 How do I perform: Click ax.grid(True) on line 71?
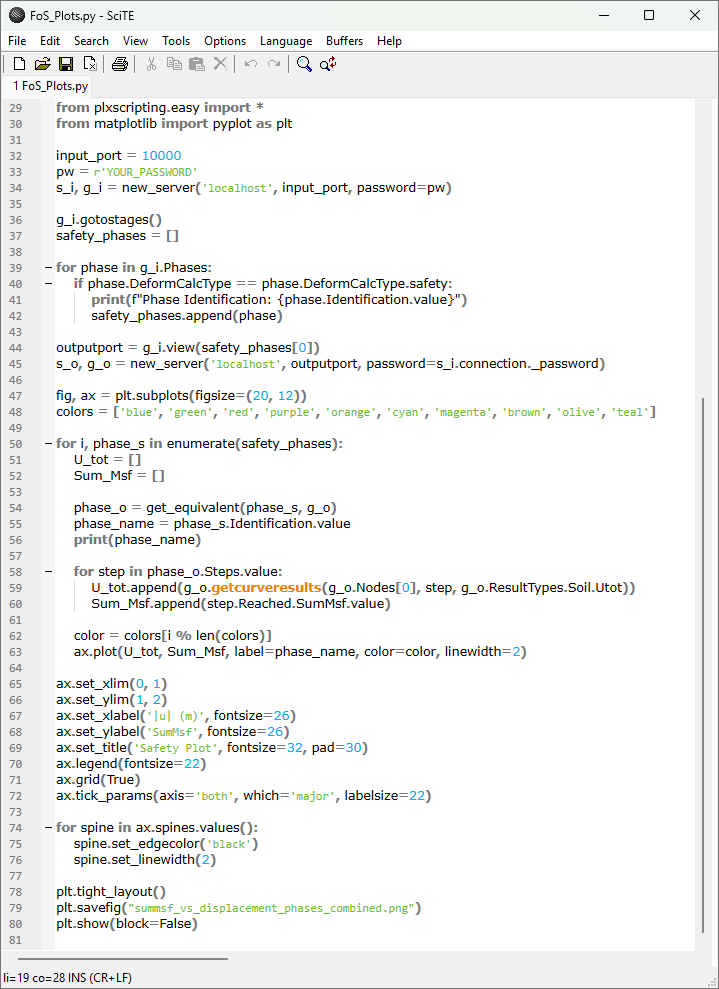(x=98, y=780)
